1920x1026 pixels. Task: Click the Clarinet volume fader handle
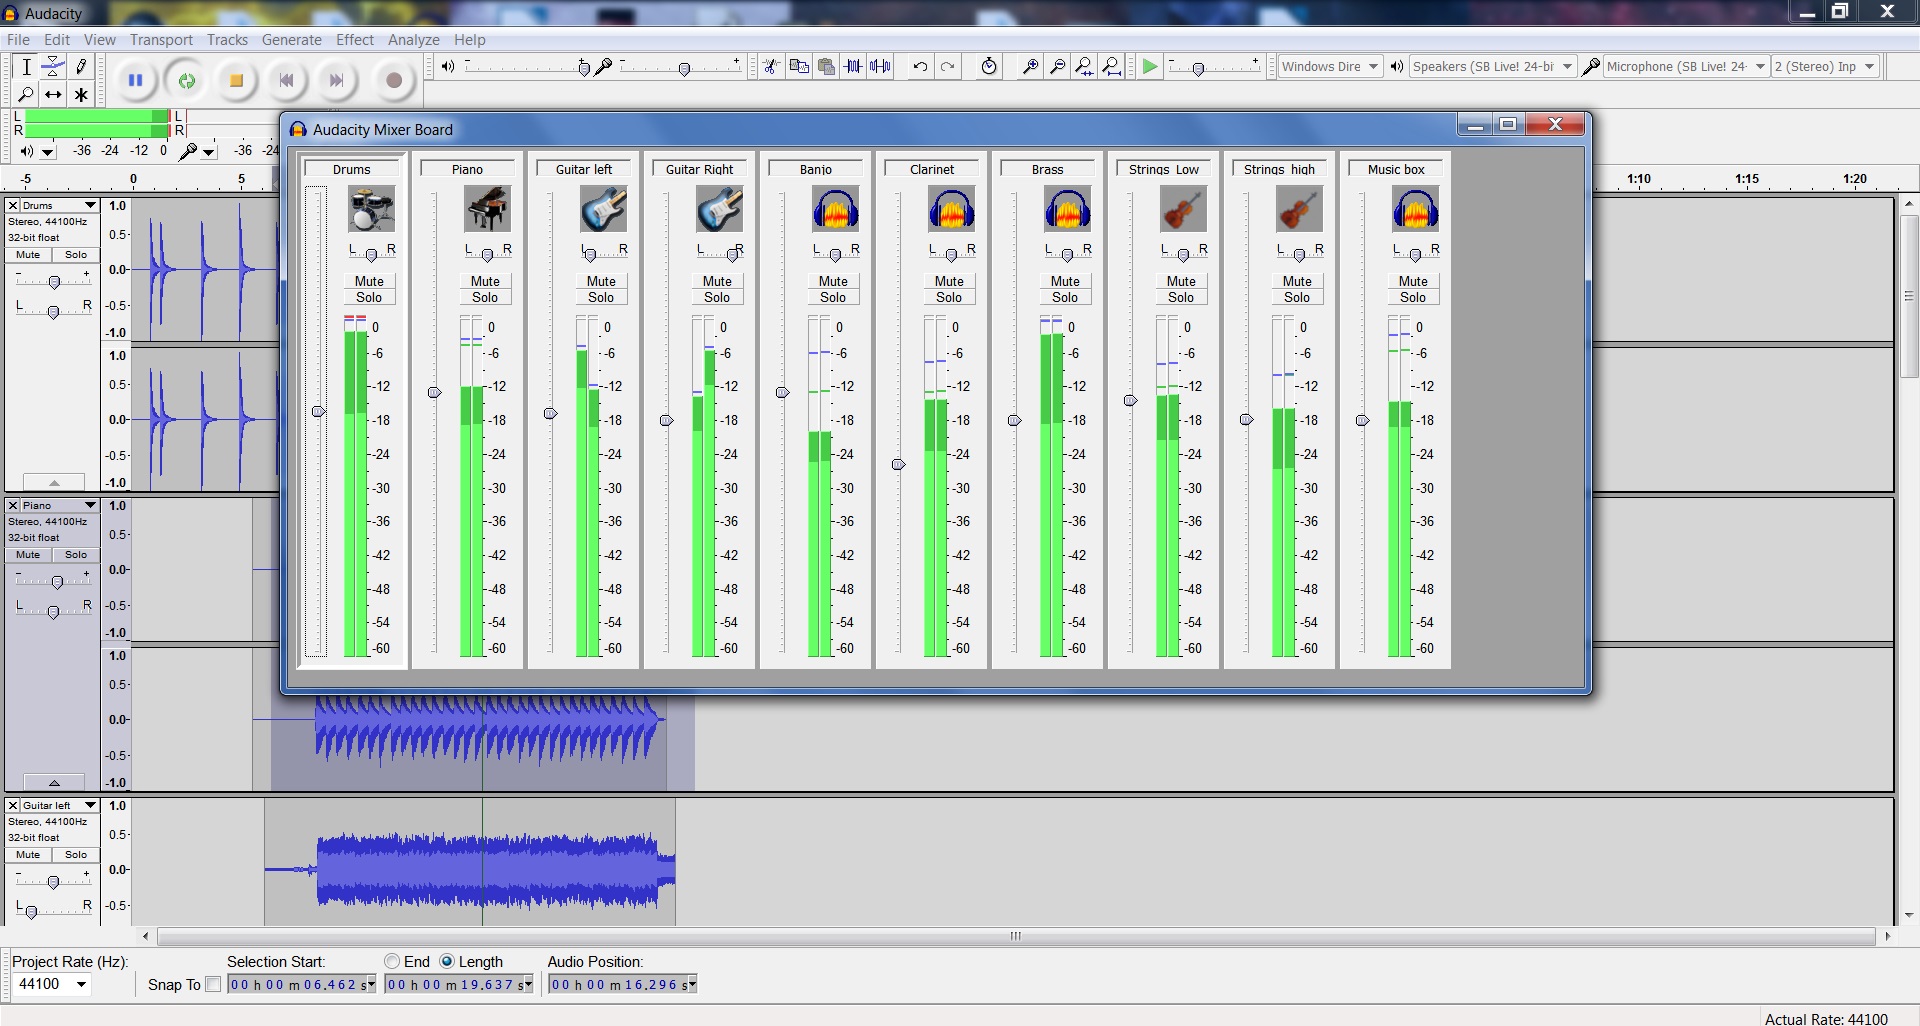pos(898,464)
